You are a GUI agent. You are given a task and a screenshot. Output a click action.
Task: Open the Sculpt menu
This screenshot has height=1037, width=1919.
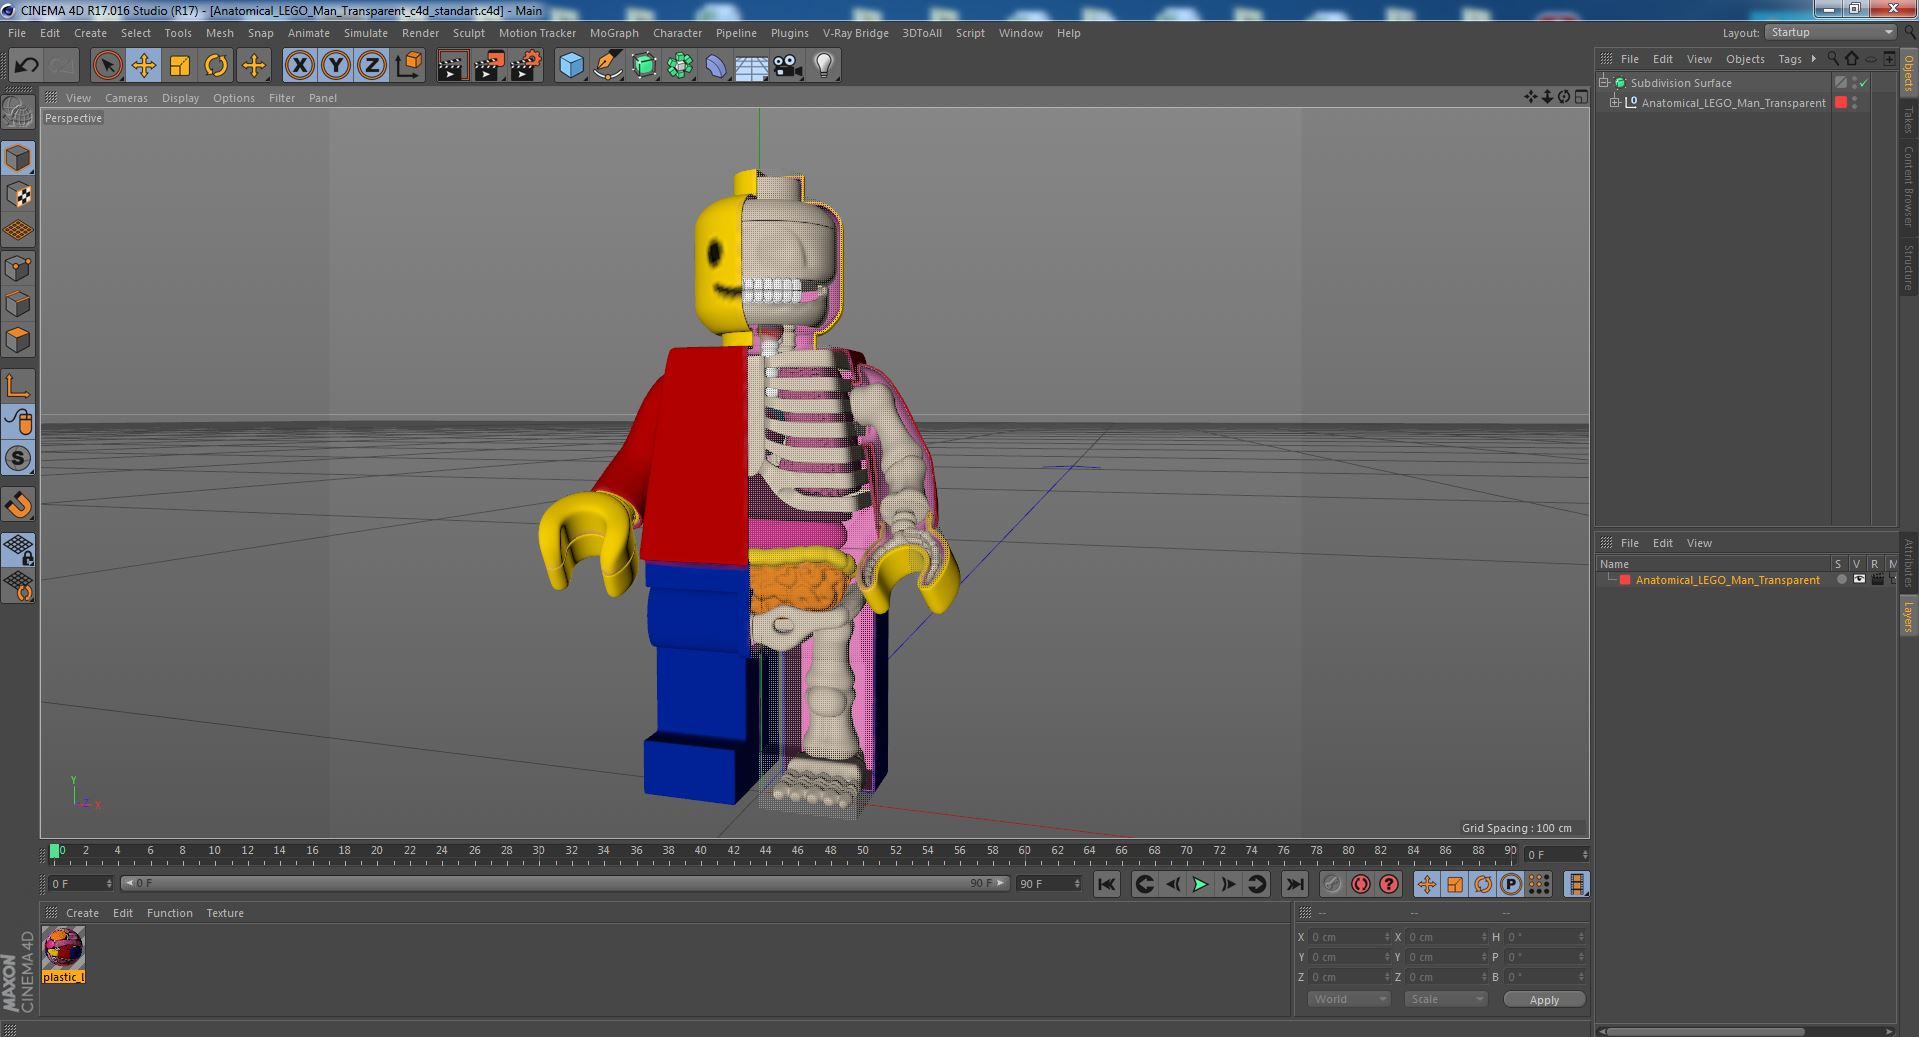pyautogui.click(x=468, y=33)
